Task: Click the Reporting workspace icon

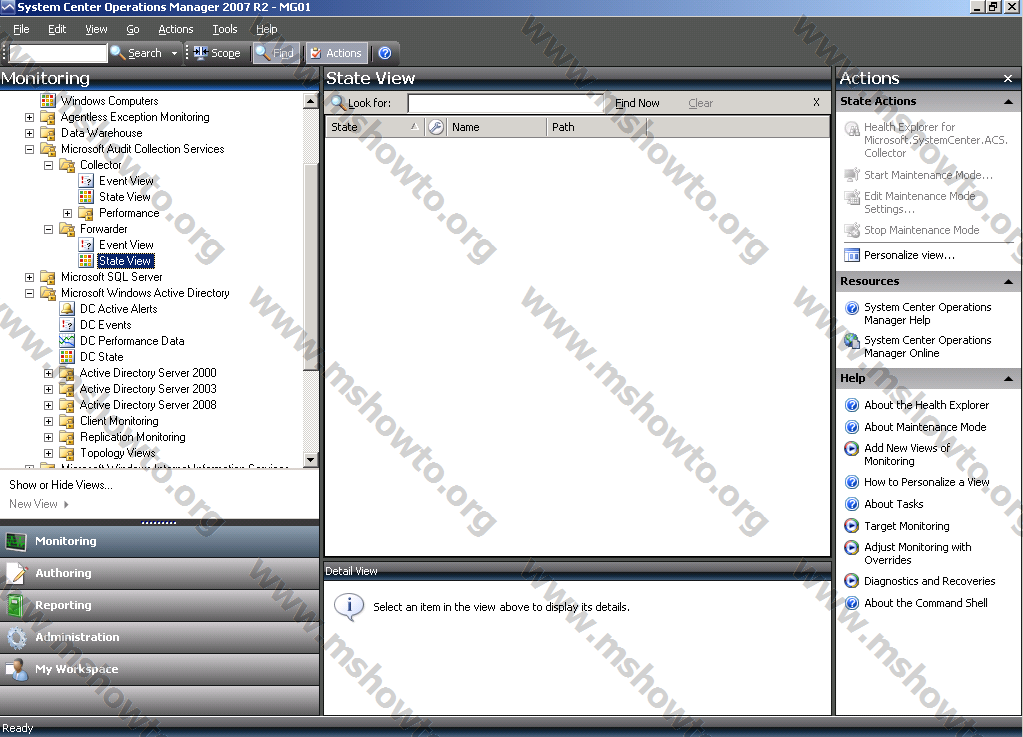Action: point(16,605)
